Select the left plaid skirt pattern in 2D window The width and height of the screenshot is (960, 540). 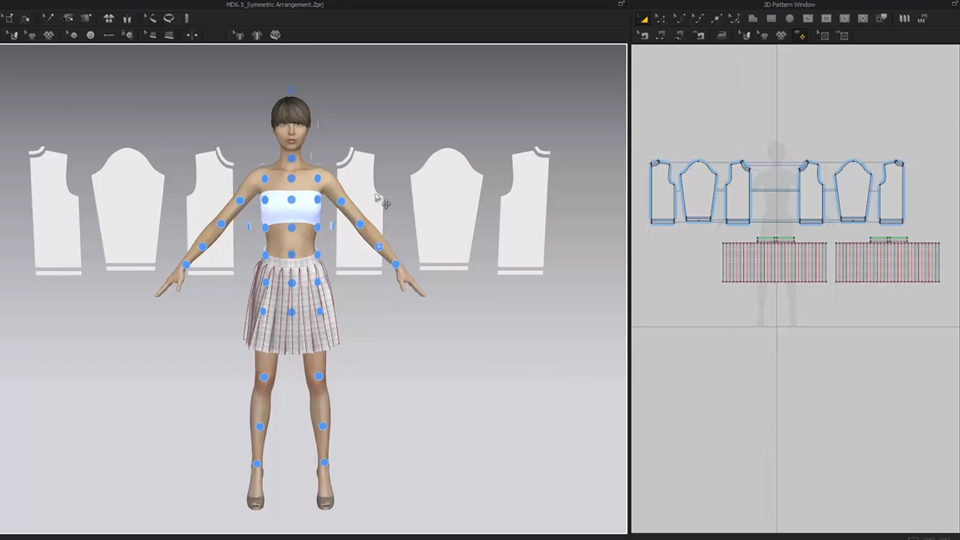(x=774, y=262)
